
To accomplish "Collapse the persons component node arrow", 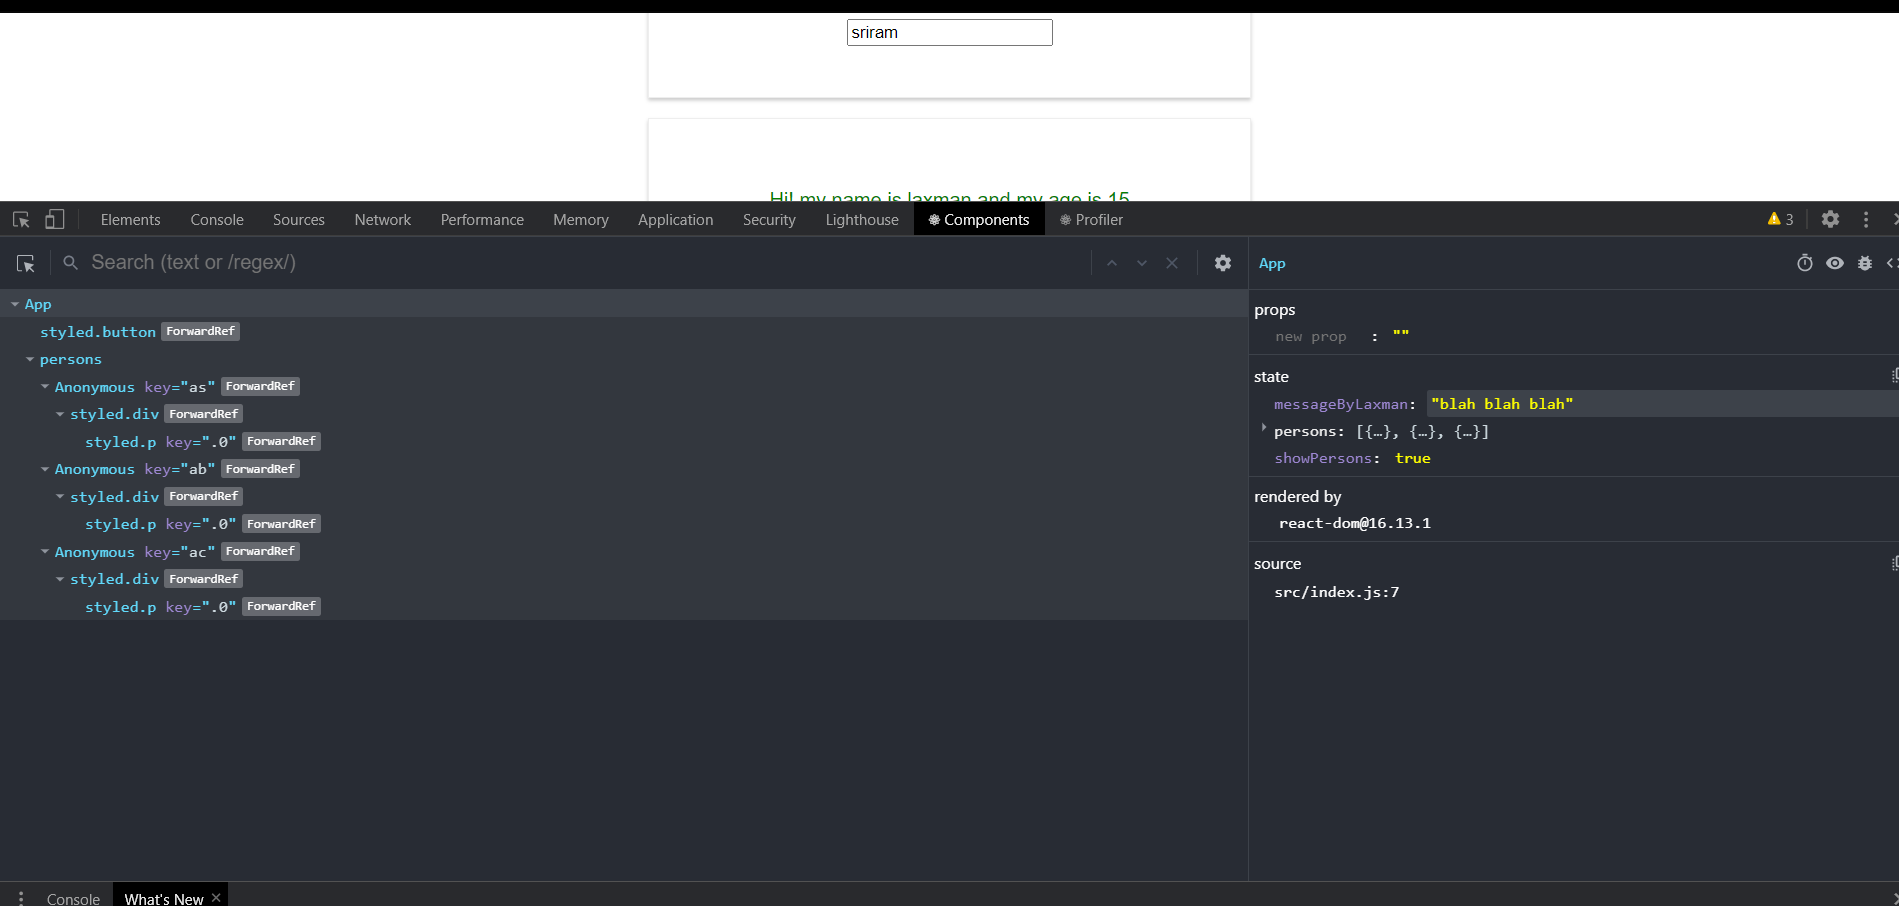I will point(30,359).
